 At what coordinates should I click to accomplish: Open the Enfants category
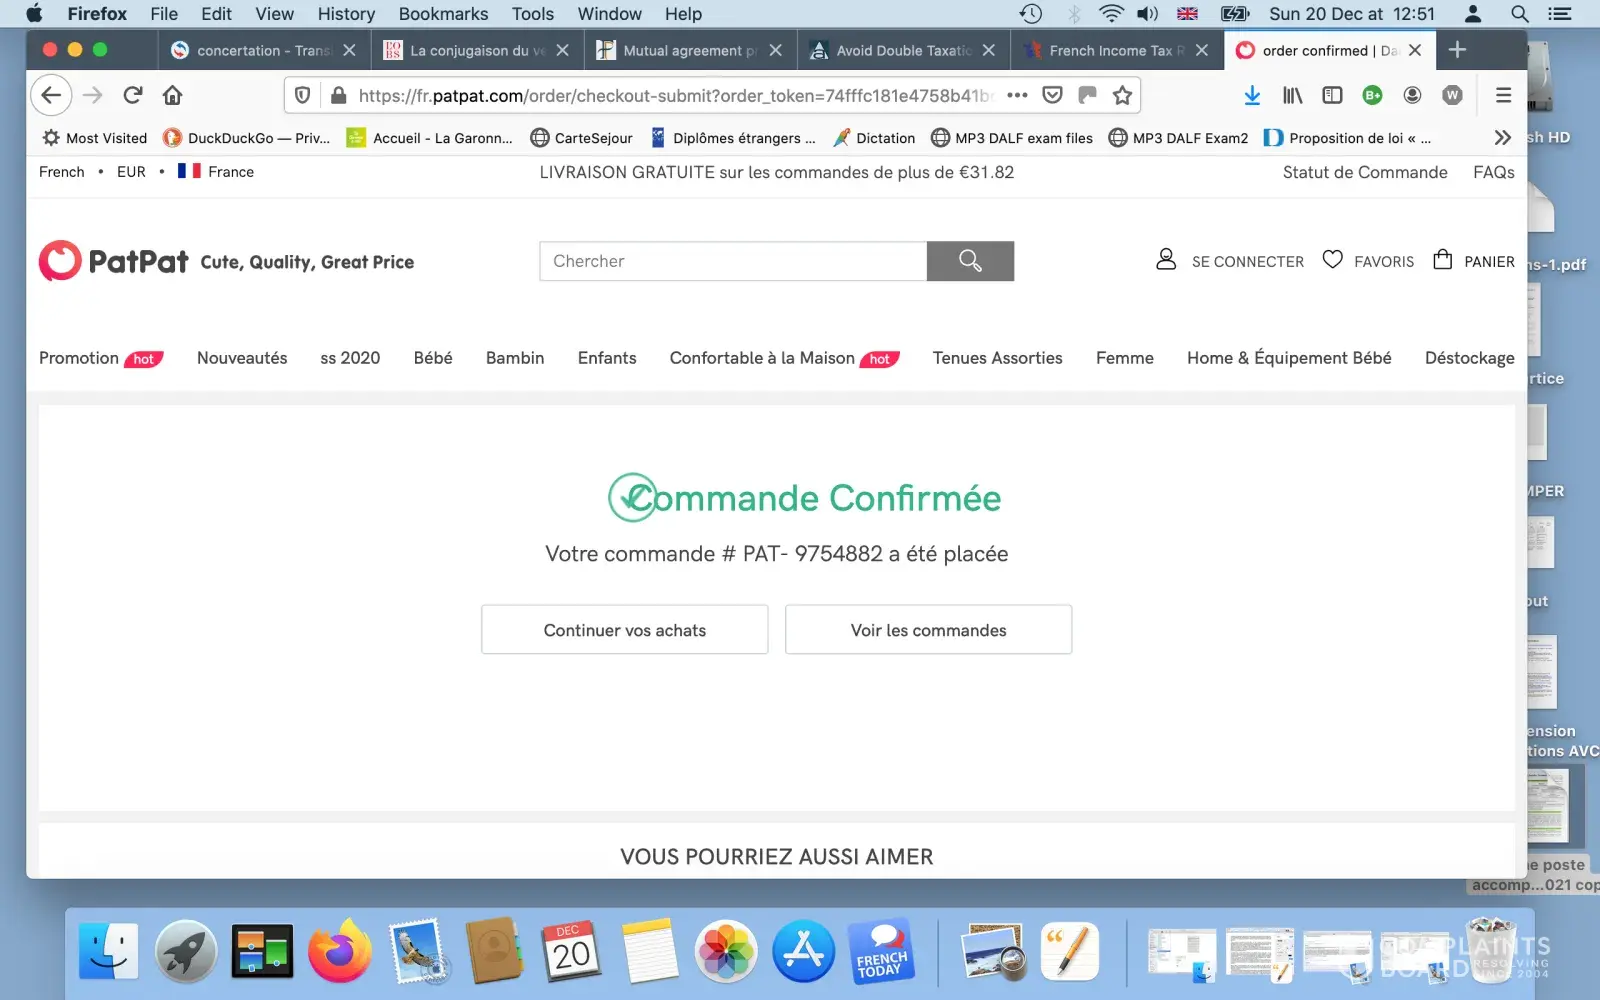click(607, 358)
